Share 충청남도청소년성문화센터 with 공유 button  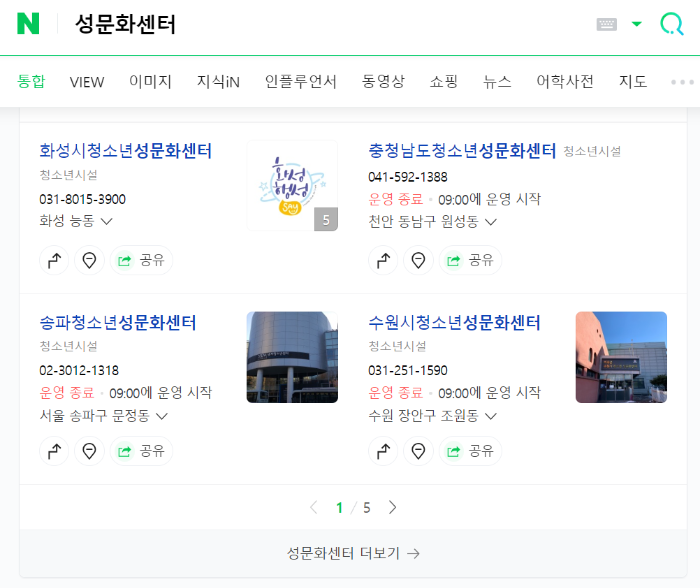pyautogui.click(x=470, y=260)
